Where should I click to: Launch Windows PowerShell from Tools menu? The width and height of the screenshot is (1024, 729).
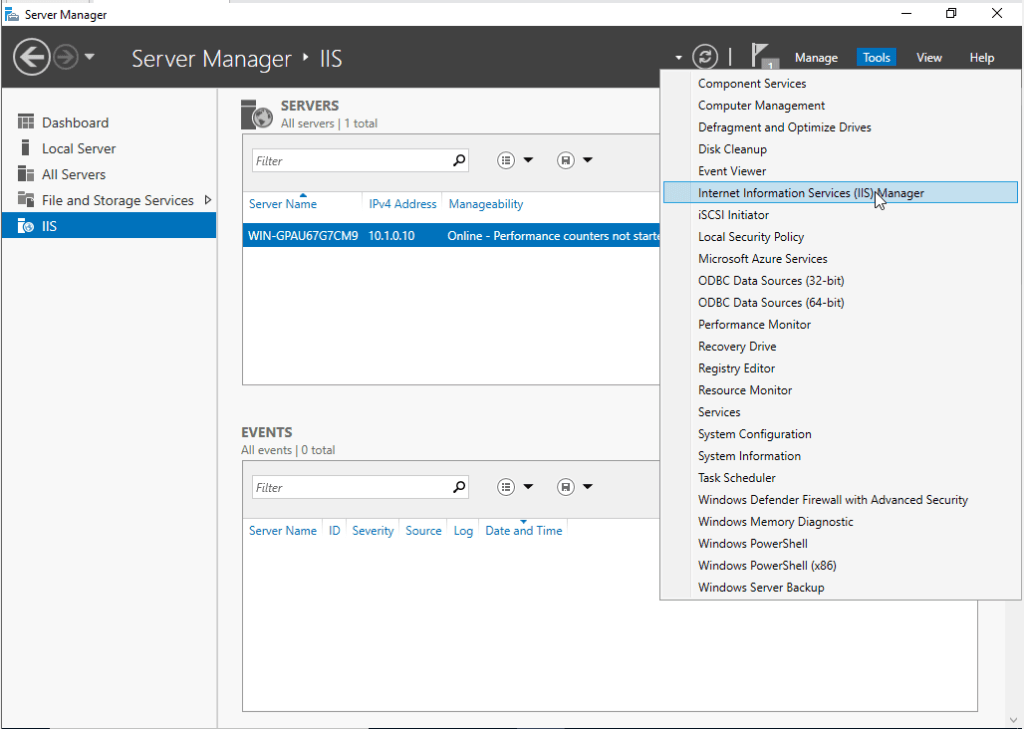(752, 543)
